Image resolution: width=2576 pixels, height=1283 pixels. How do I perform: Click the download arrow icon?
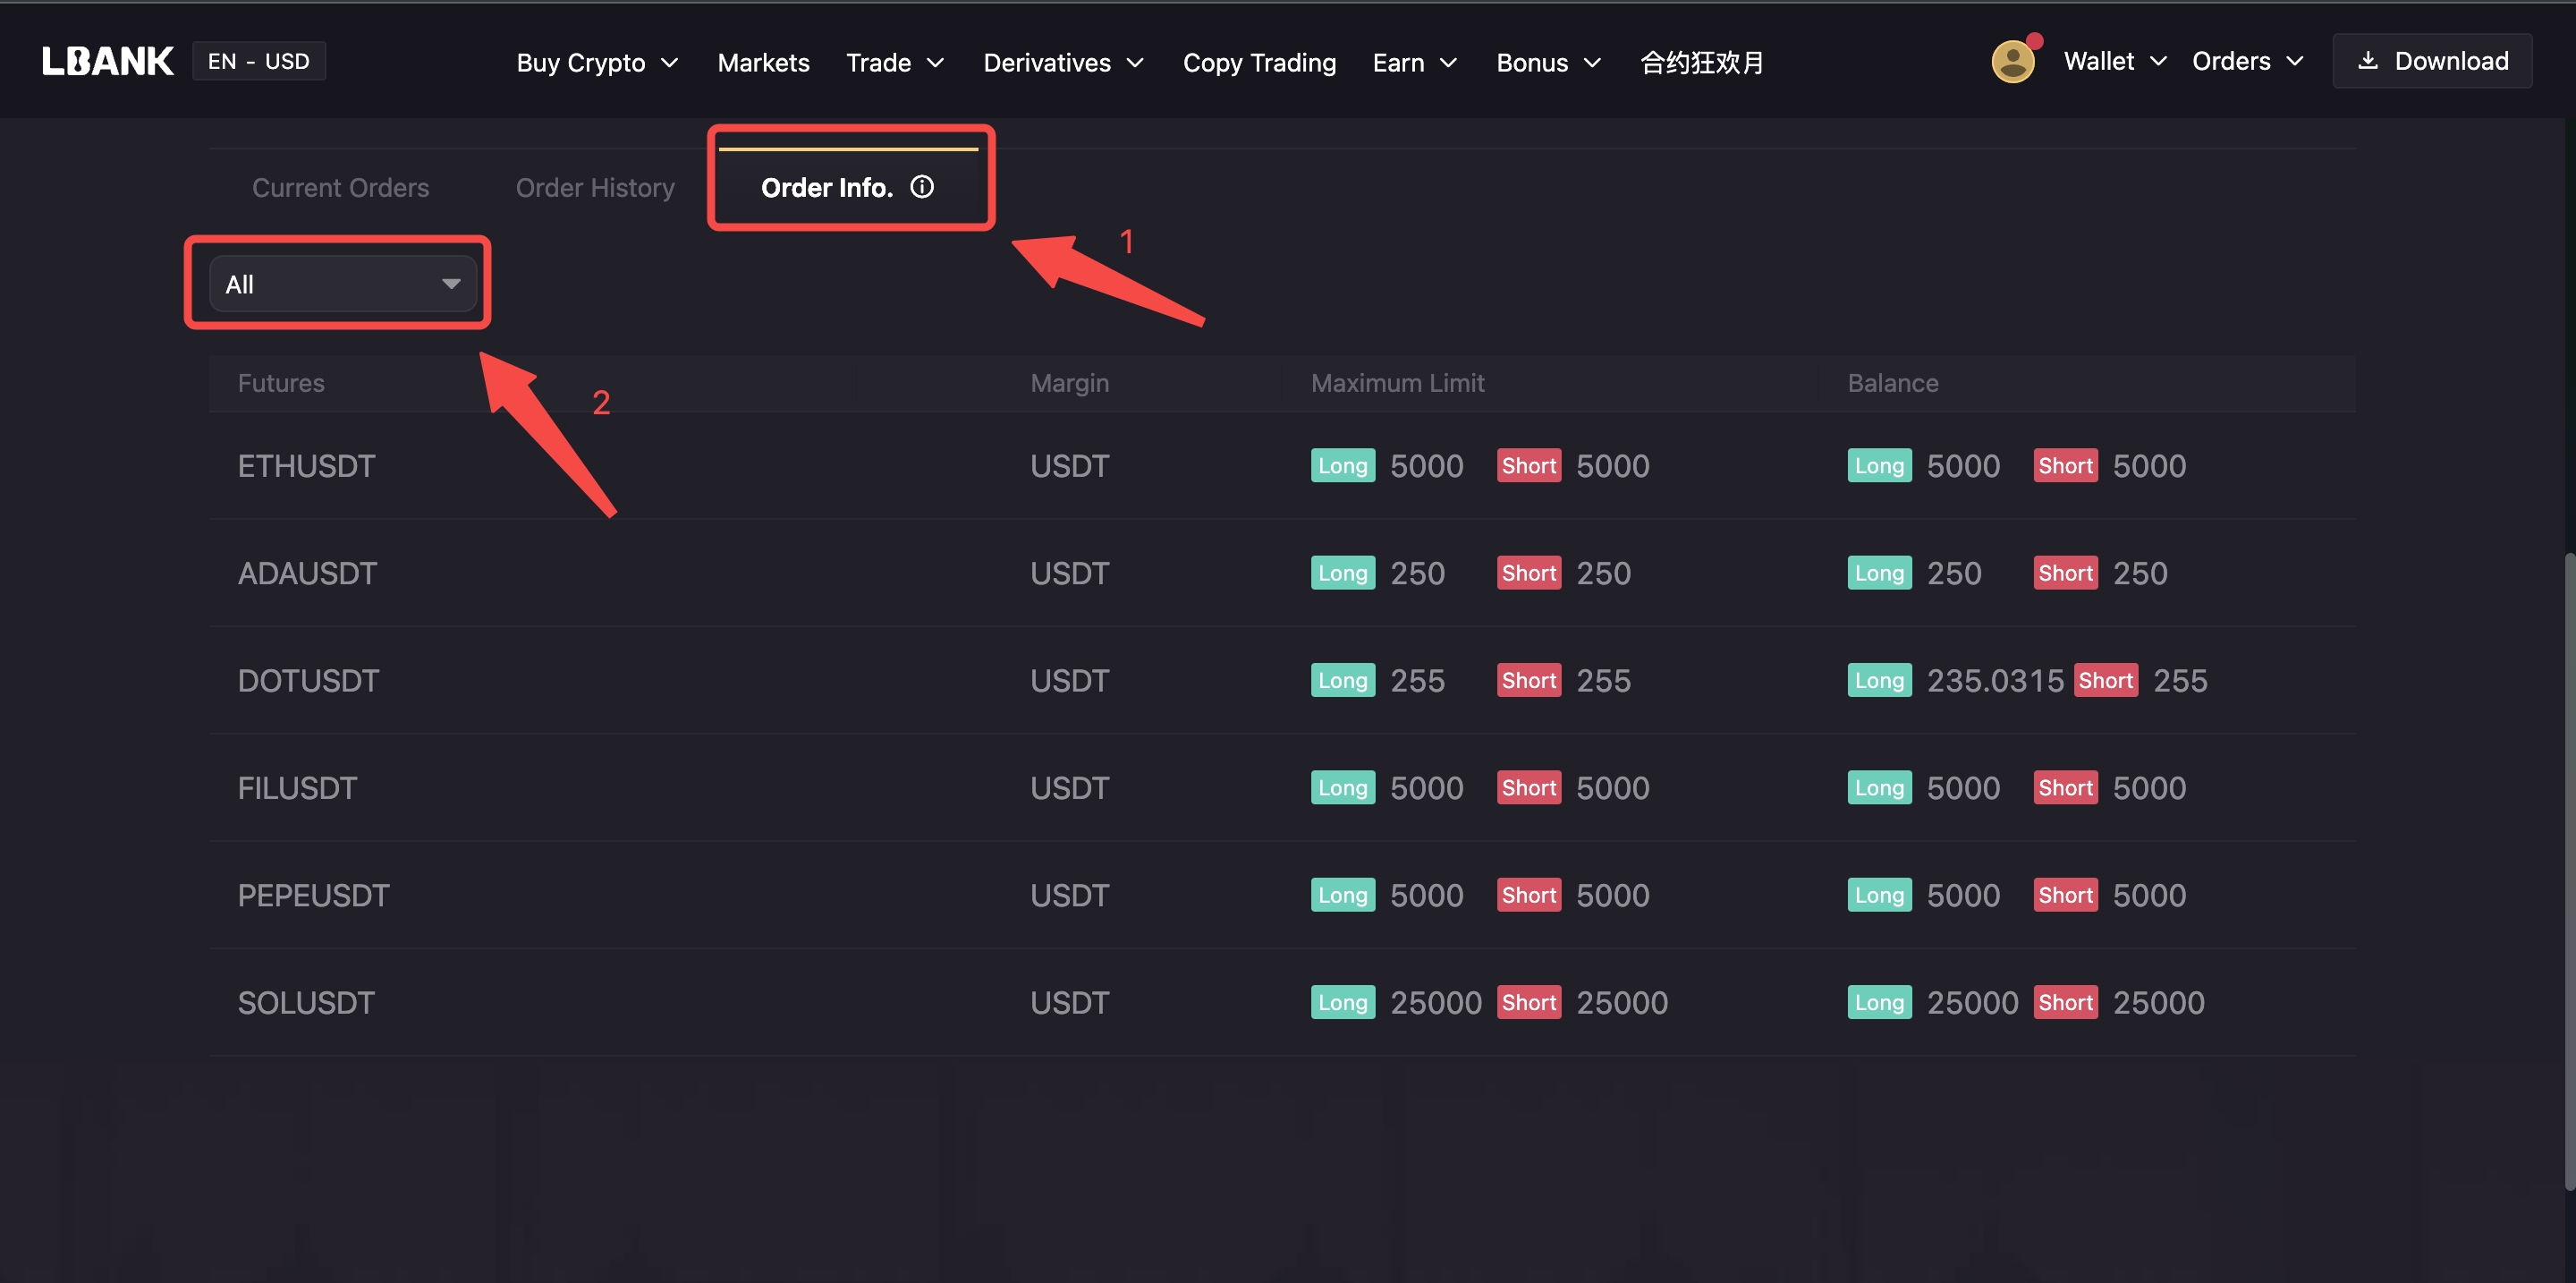click(2367, 61)
